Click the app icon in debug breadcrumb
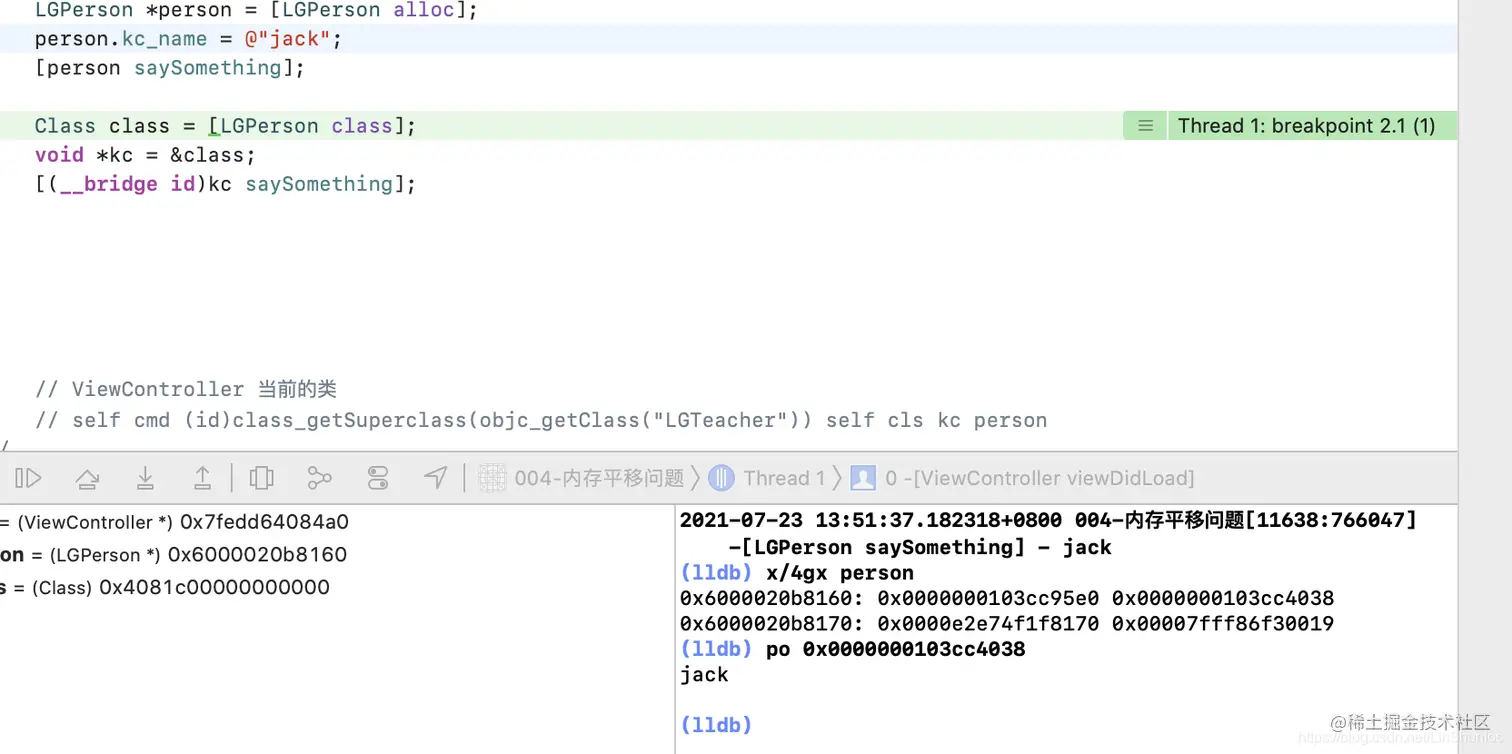 coord(492,479)
